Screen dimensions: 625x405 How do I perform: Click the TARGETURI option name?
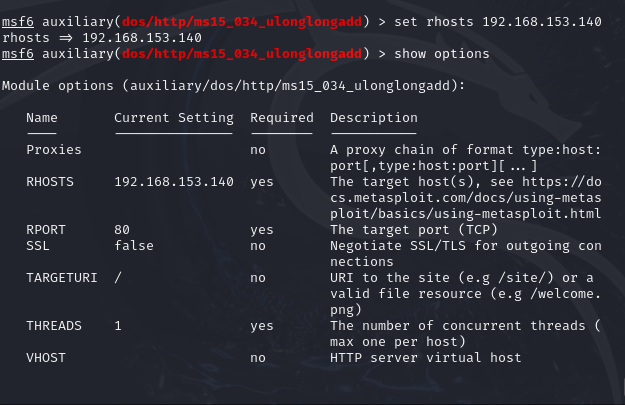[x=62, y=278]
